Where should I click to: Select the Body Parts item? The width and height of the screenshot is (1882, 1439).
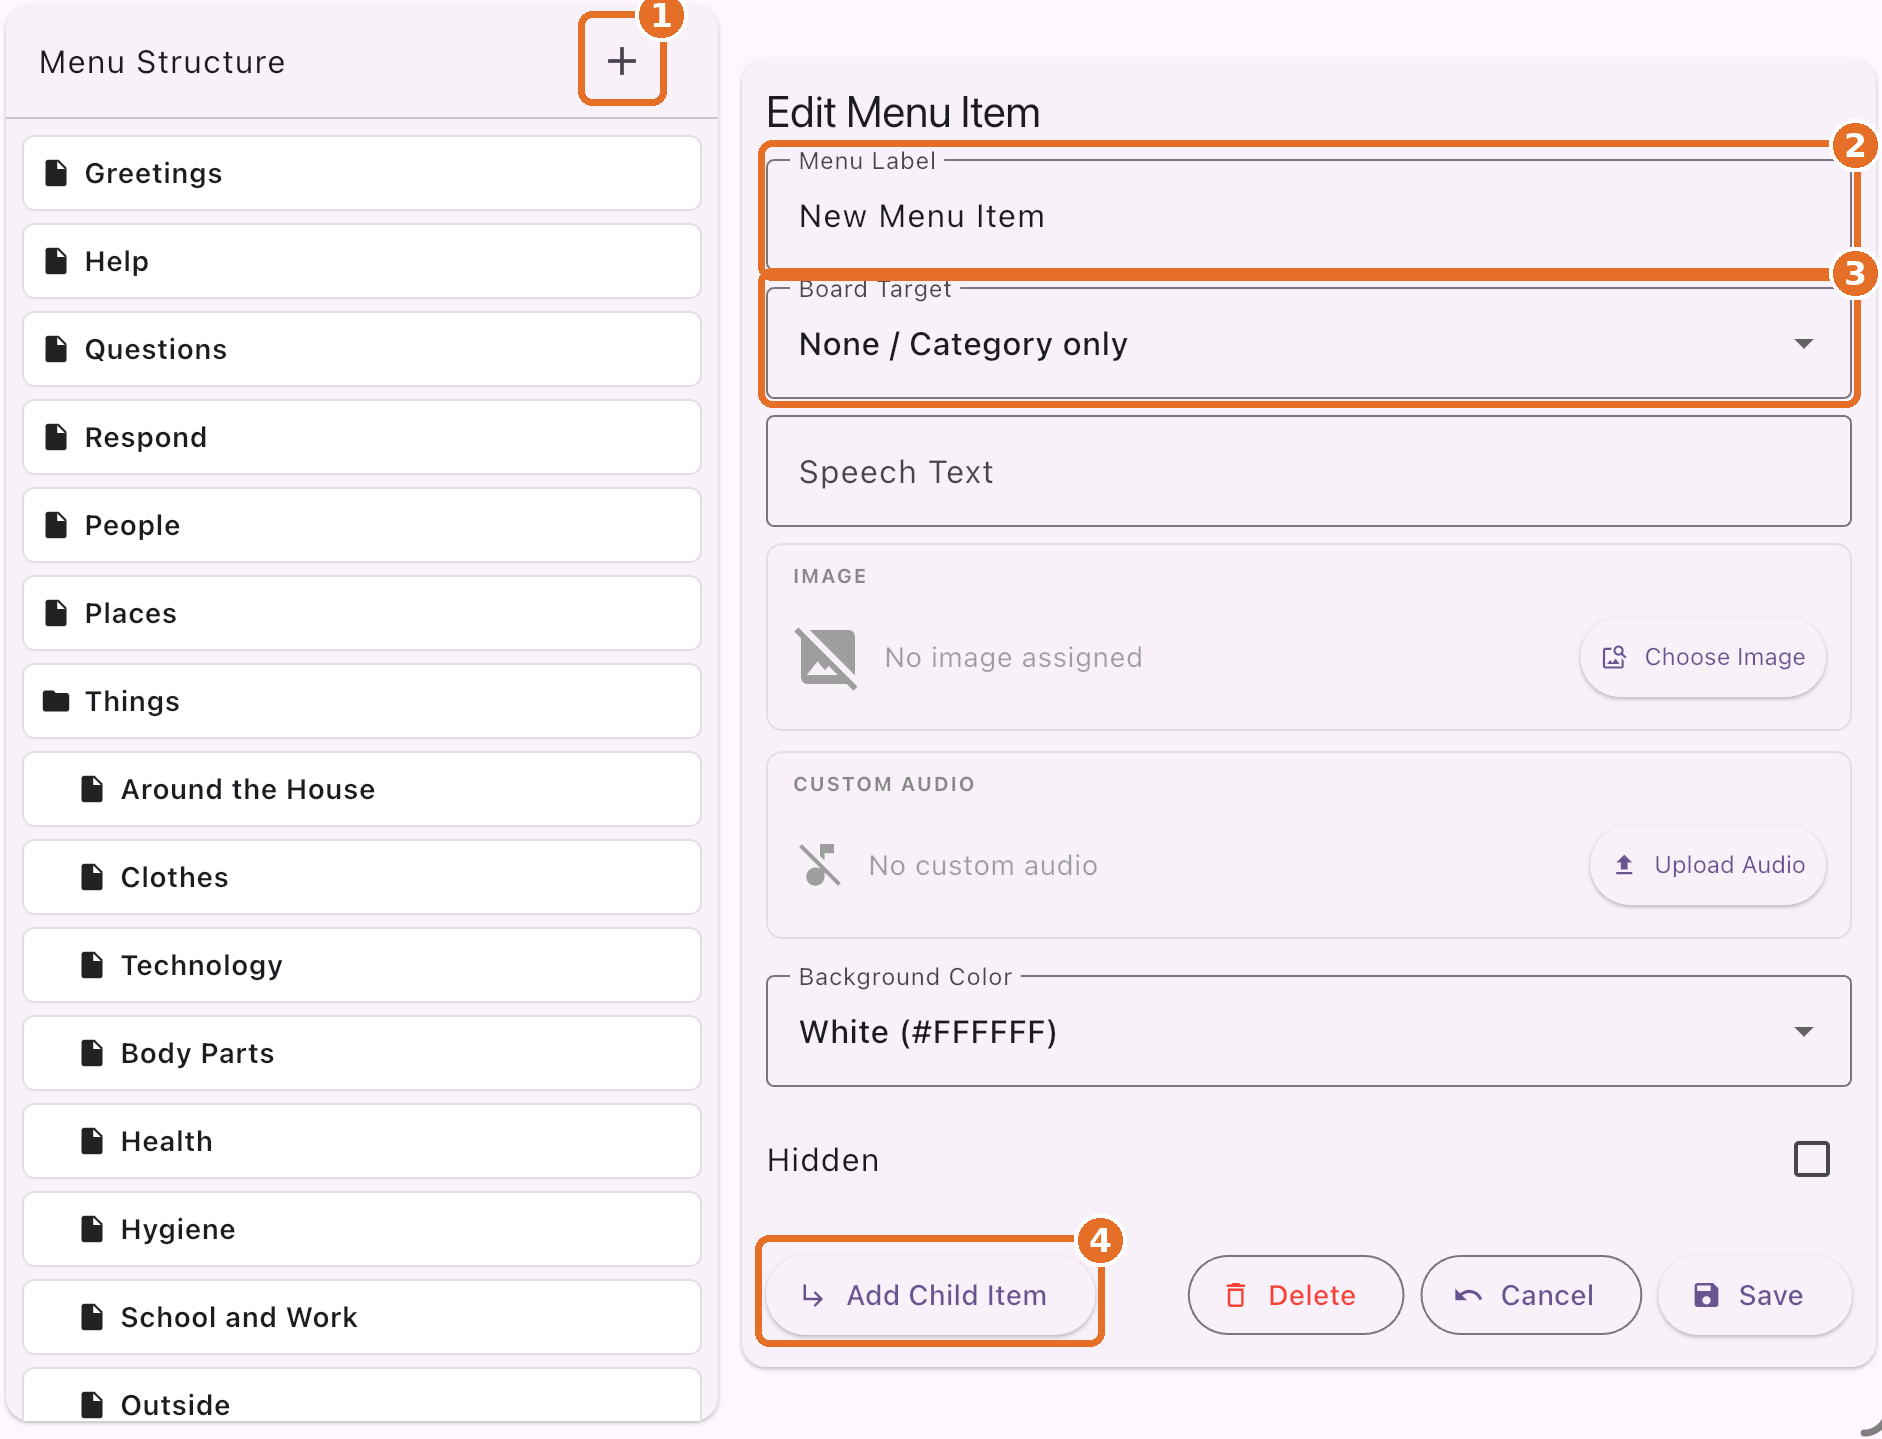click(362, 1053)
